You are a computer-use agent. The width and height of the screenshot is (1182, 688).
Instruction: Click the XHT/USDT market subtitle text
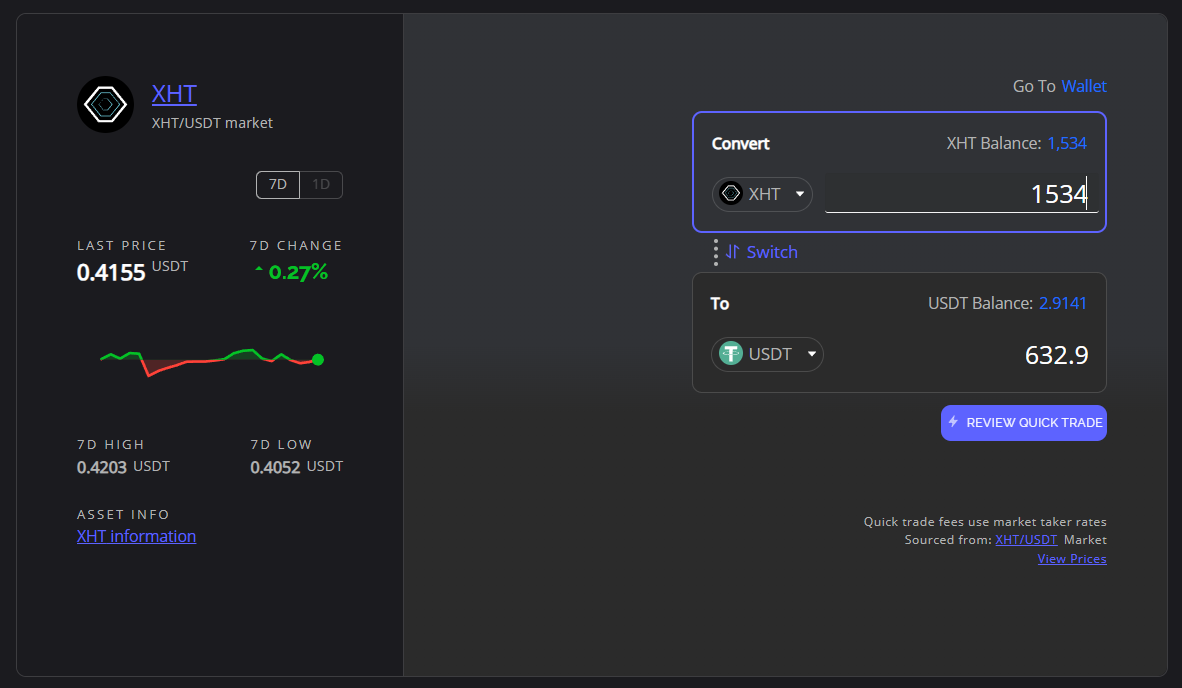pyautogui.click(x=212, y=123)
